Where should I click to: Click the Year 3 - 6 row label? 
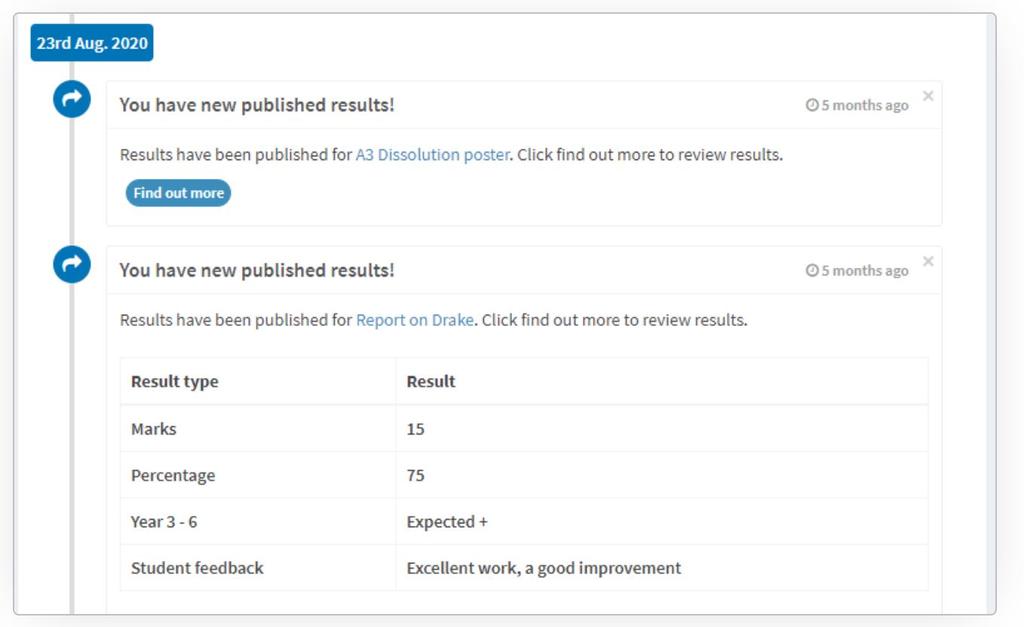click(164, 522)
